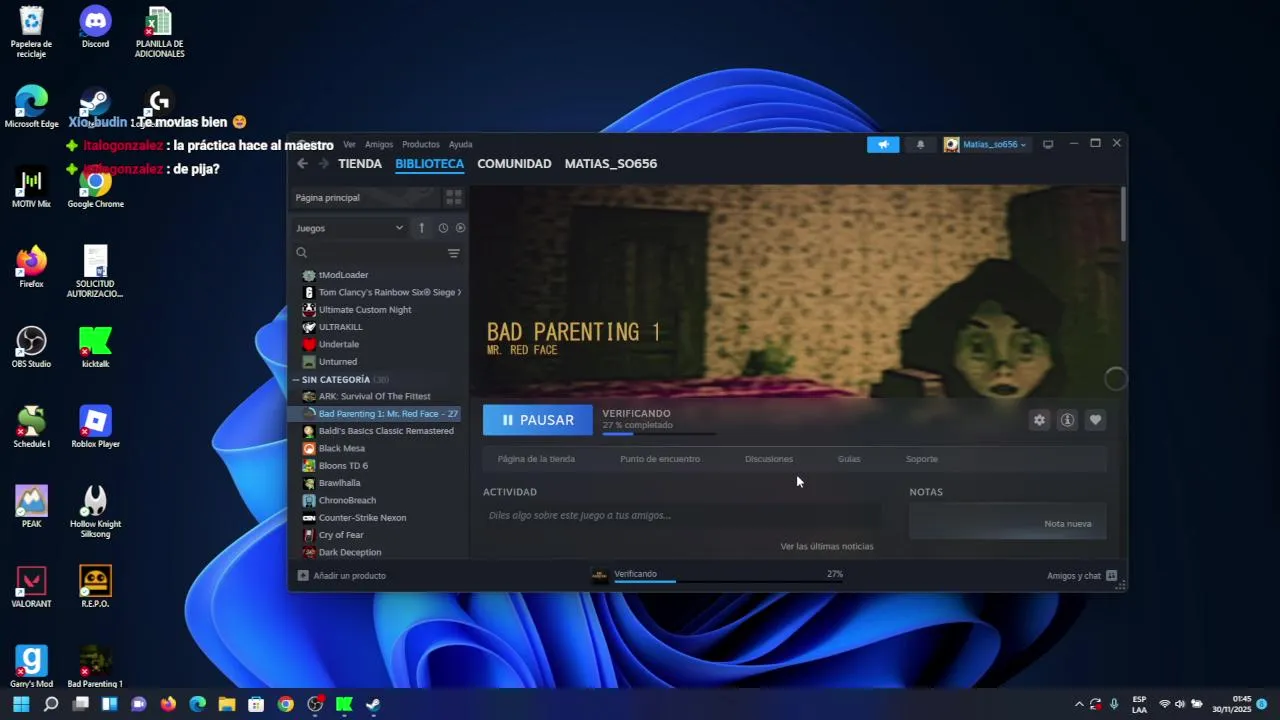Click the activity status input field
The image size is (1280, 720).
682,516
